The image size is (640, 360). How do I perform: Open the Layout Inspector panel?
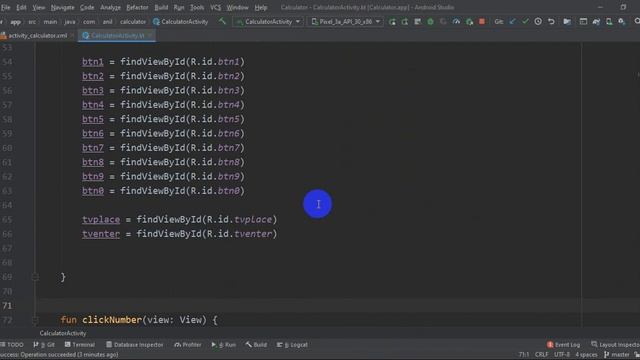[x=616, y=345]
